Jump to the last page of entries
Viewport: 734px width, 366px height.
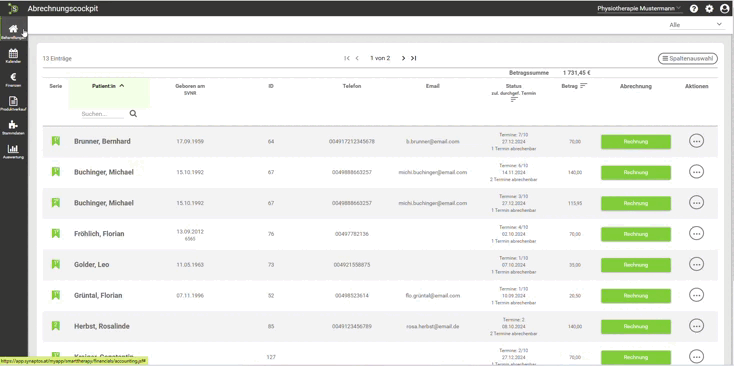point(413,59)
